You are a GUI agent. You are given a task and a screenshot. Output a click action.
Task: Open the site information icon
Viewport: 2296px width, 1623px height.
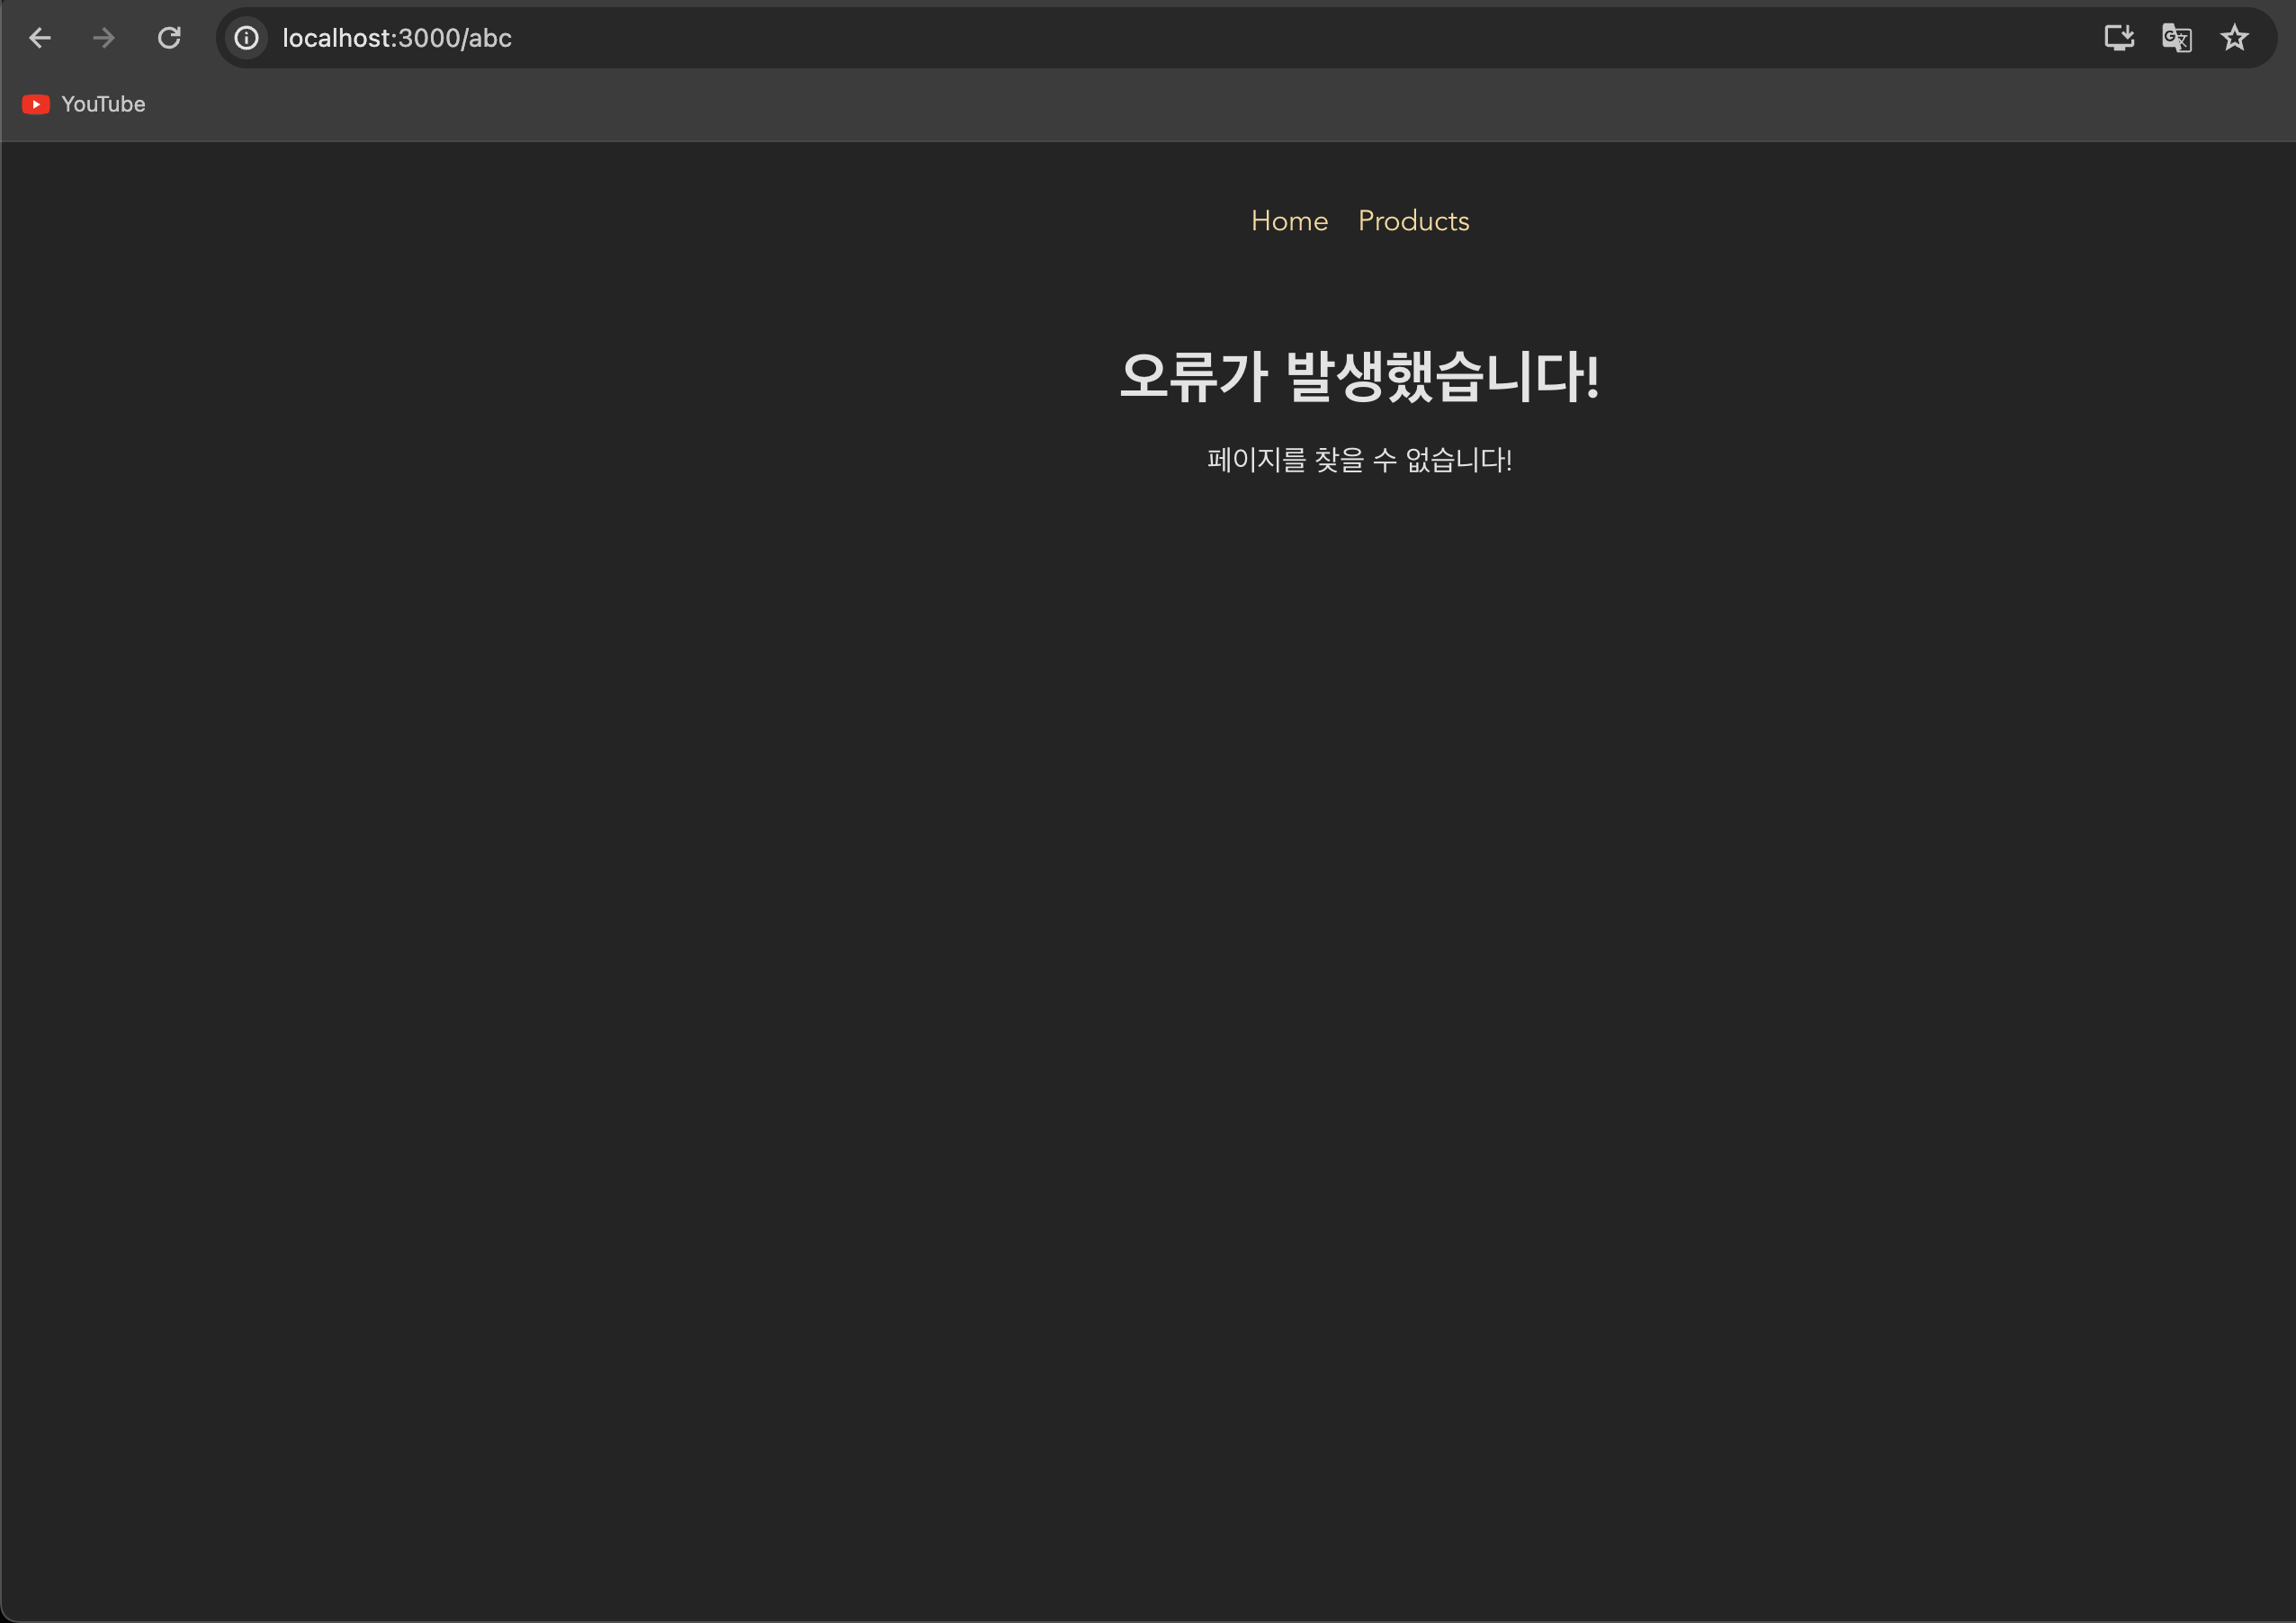pyautogui.click(x=246, y=38)
